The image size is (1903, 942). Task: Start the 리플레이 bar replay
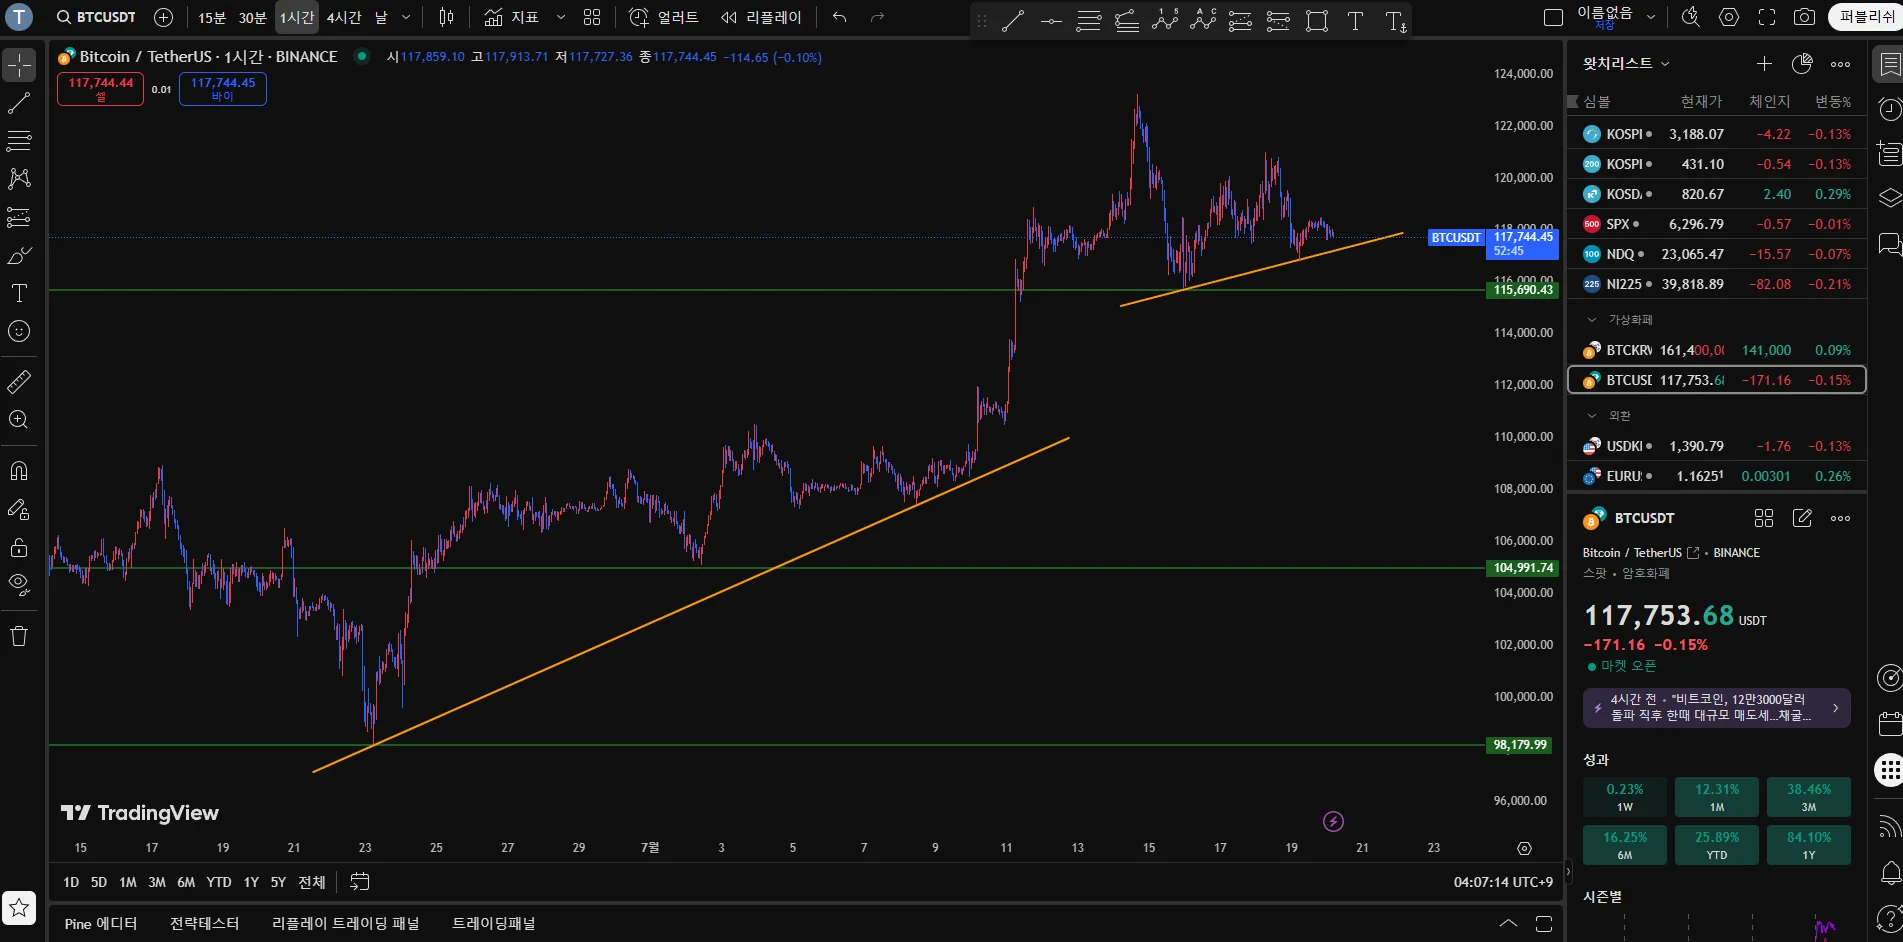point(761,17)
